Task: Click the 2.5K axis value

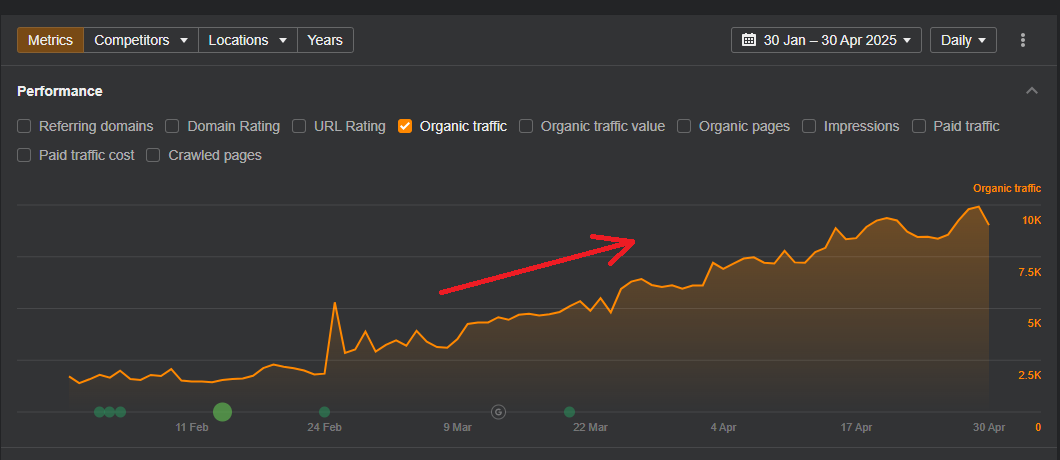Action: (1029, 375)
